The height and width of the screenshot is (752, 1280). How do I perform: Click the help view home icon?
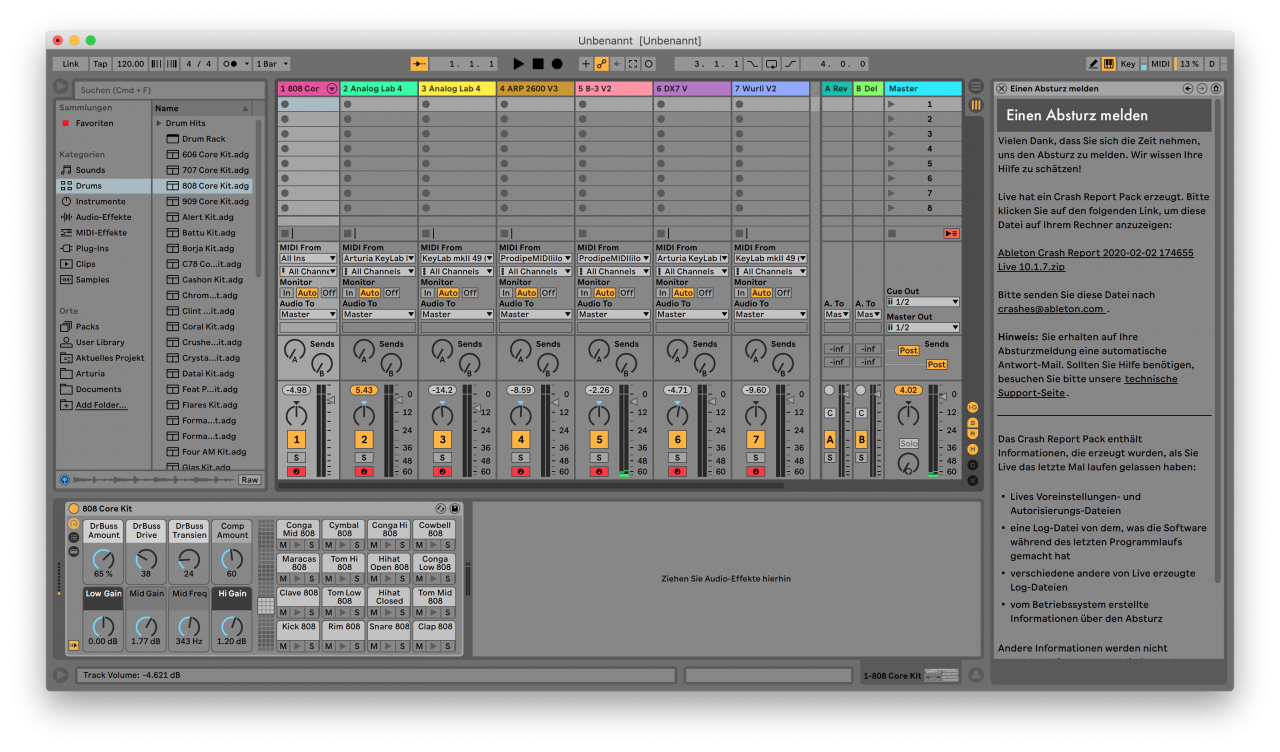[x=1216, y=89]
